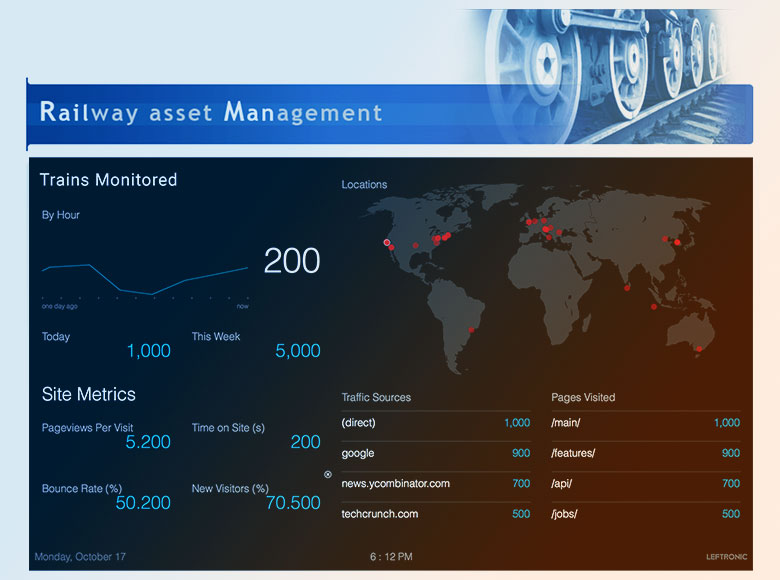This screenshot has width=780, height=580.
Task: Select the news.ycombinator.com source row
Action: pyautogui.click(x=436, y=483)
